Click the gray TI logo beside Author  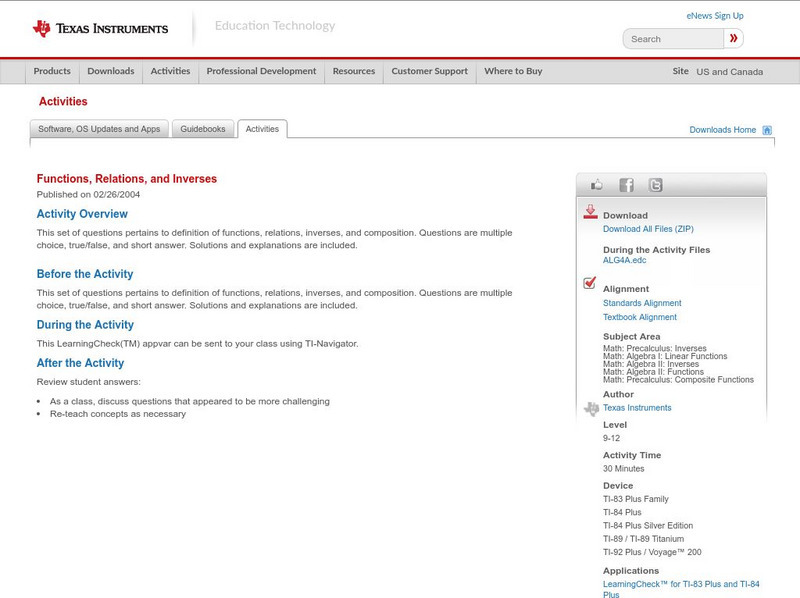pos(591,408)
